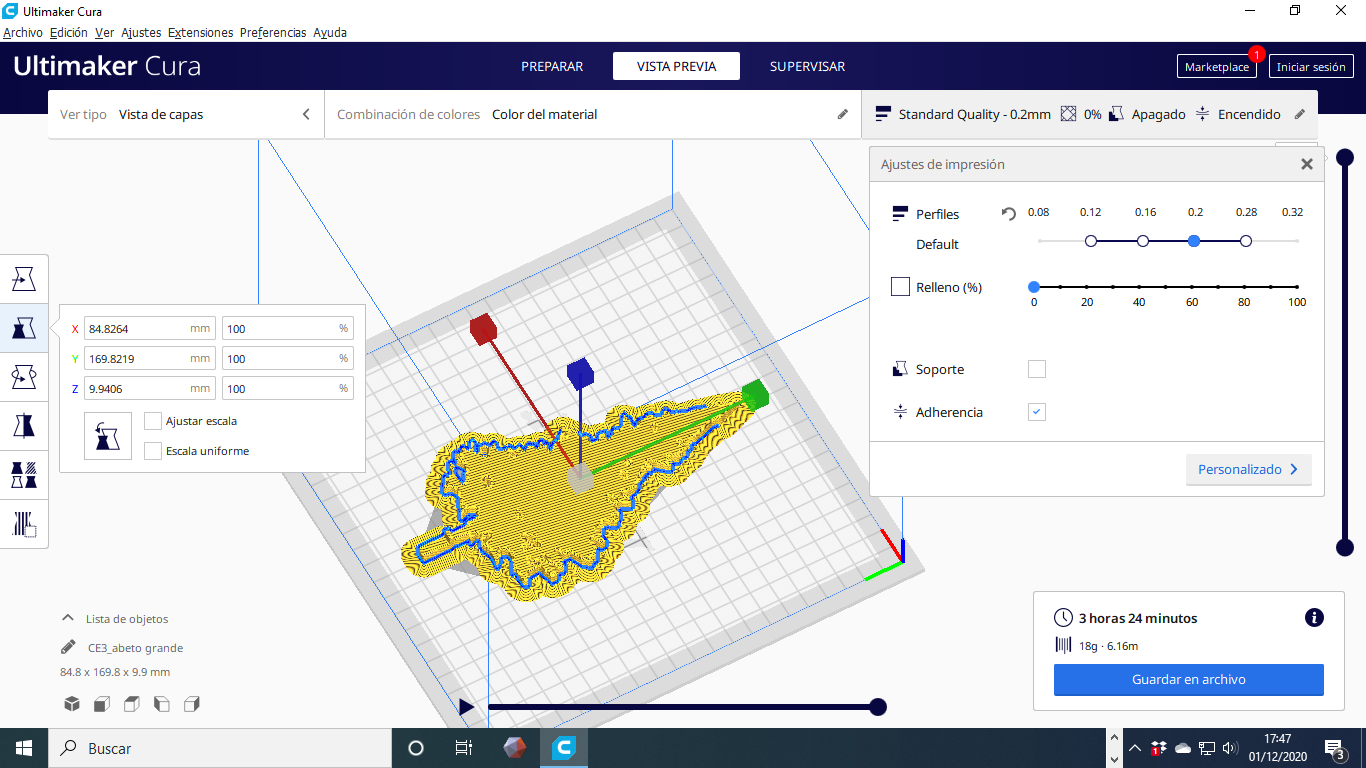Toggle the Relleno gradual checkbox

pos(900,287)
